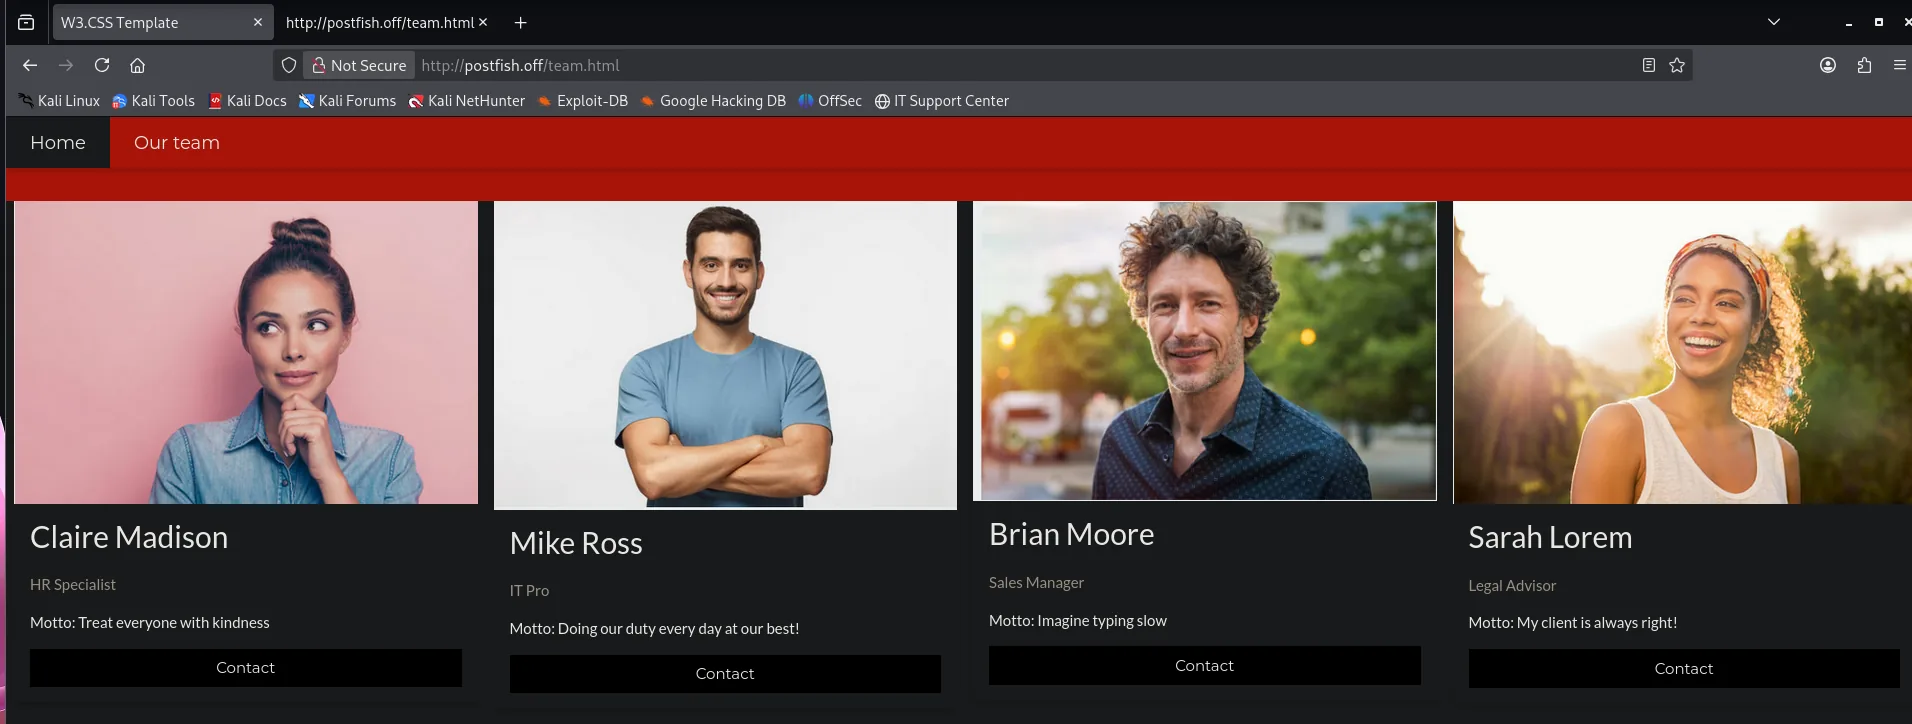1912x724 pixels.
Task: Close the W3.CSS Template tab
Action: point(258,22)
